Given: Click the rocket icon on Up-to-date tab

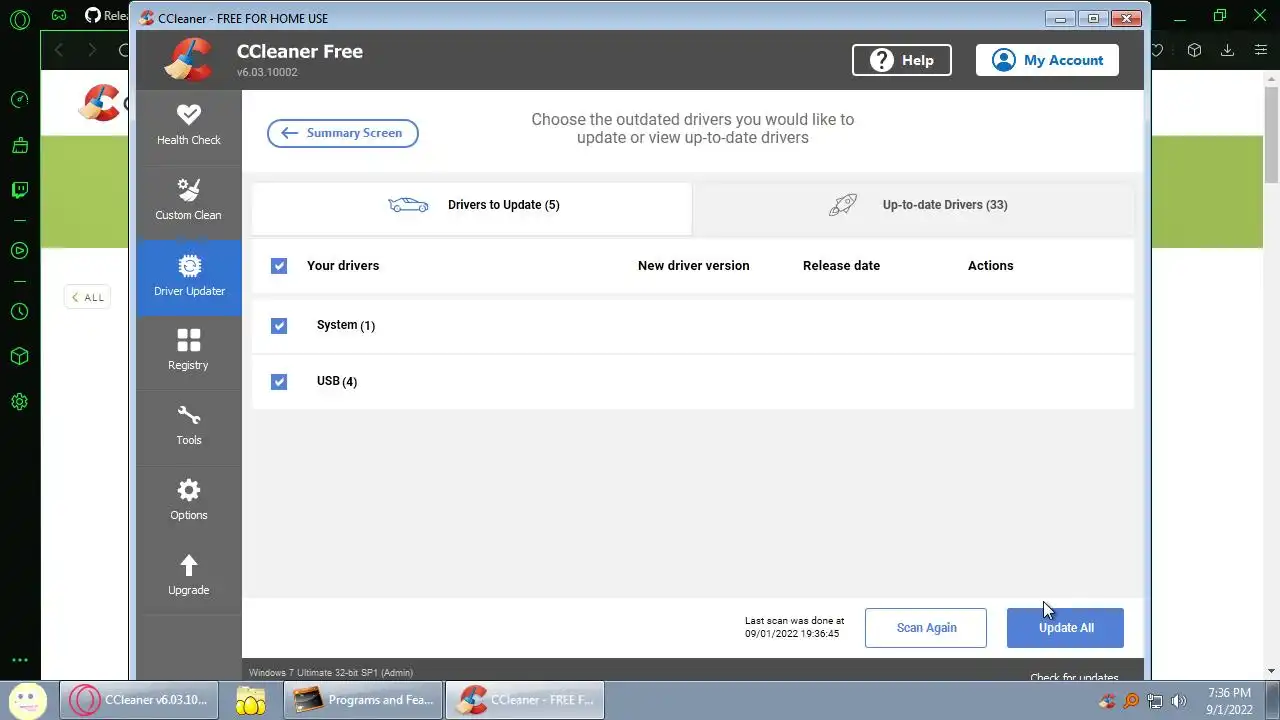Looking at the screenshot, I should click(x=842, y=205).
